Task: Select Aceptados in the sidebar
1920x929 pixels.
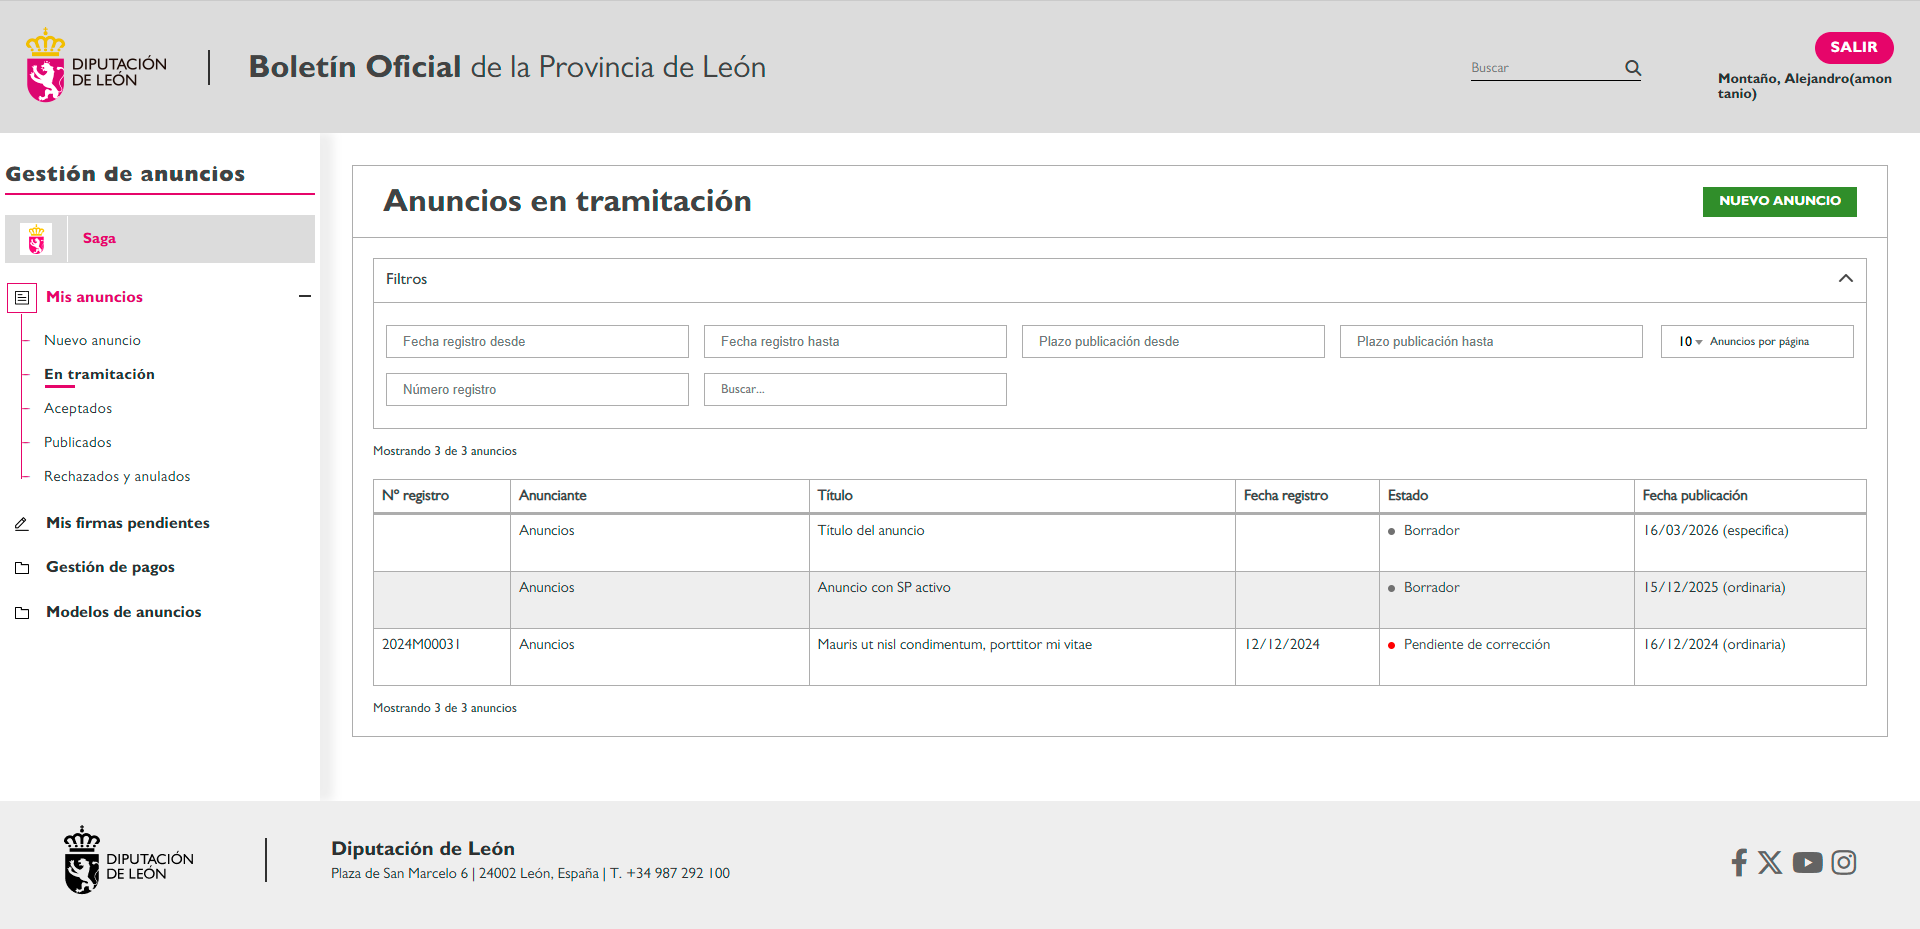Action: click(x=77, y=408)
